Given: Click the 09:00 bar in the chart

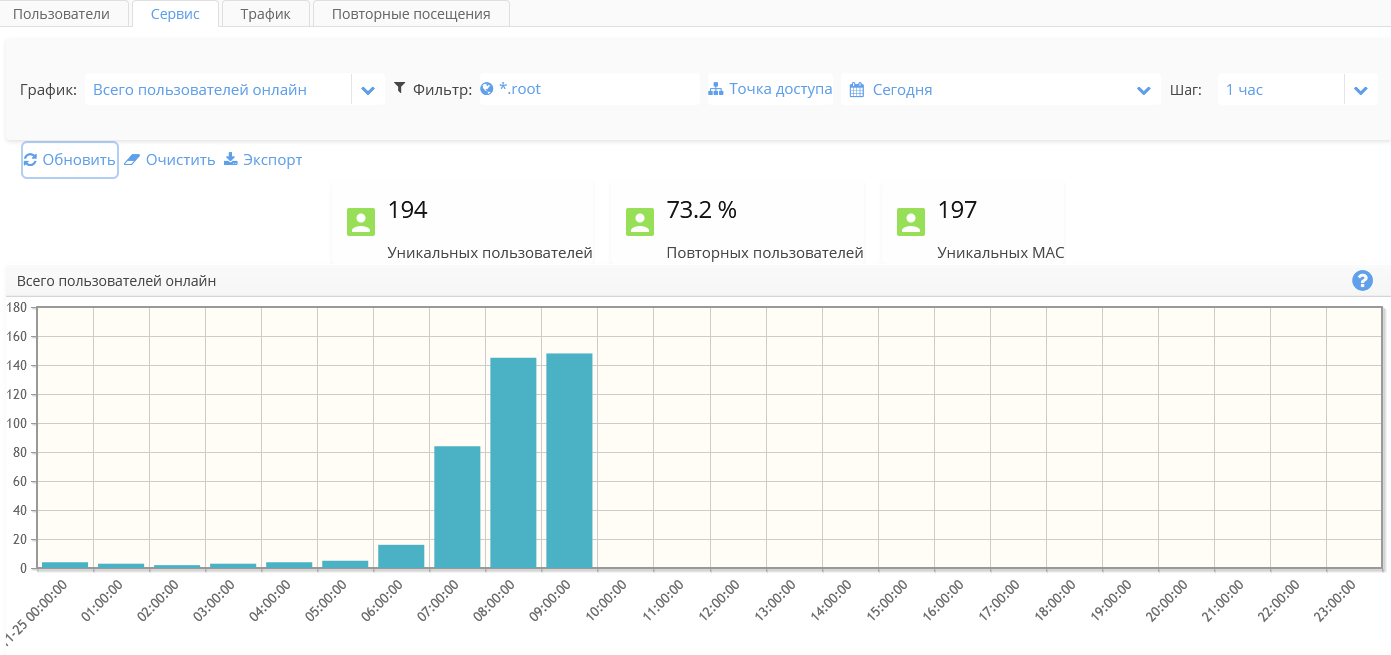Looking at the screenshot, I should (x=569, y=460).
